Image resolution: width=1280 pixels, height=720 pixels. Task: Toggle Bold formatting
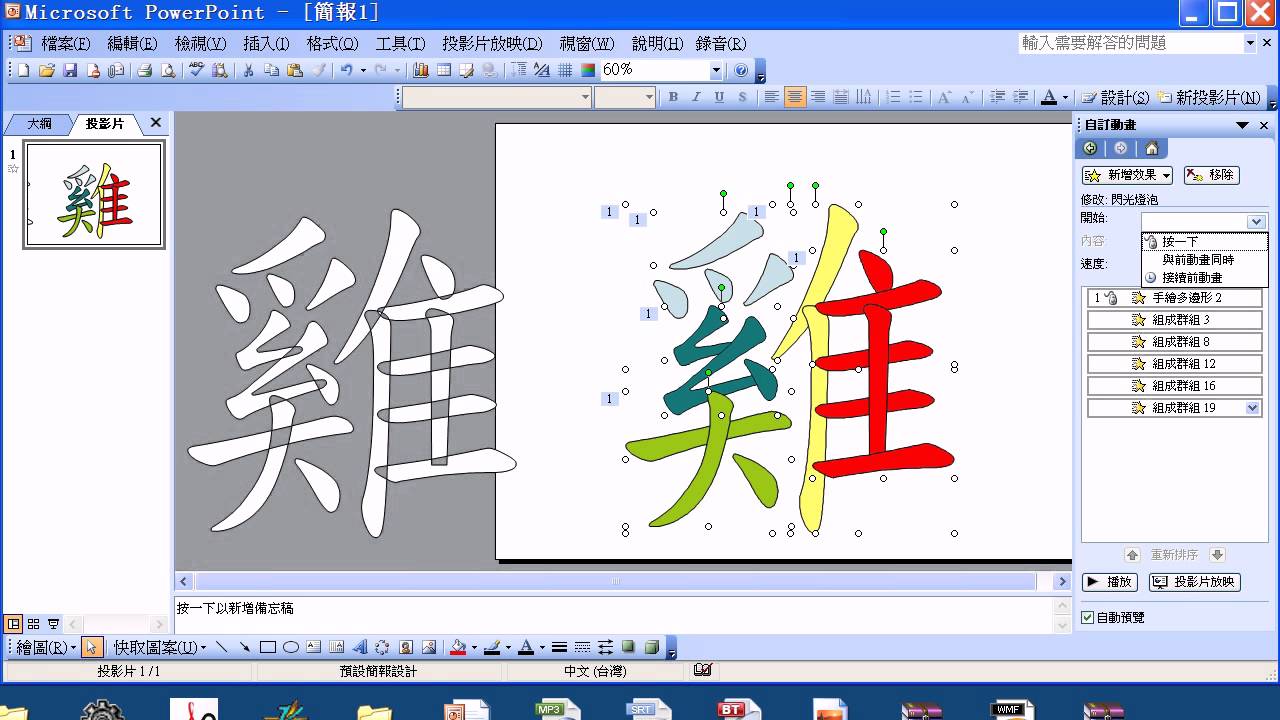pos(673,97)
